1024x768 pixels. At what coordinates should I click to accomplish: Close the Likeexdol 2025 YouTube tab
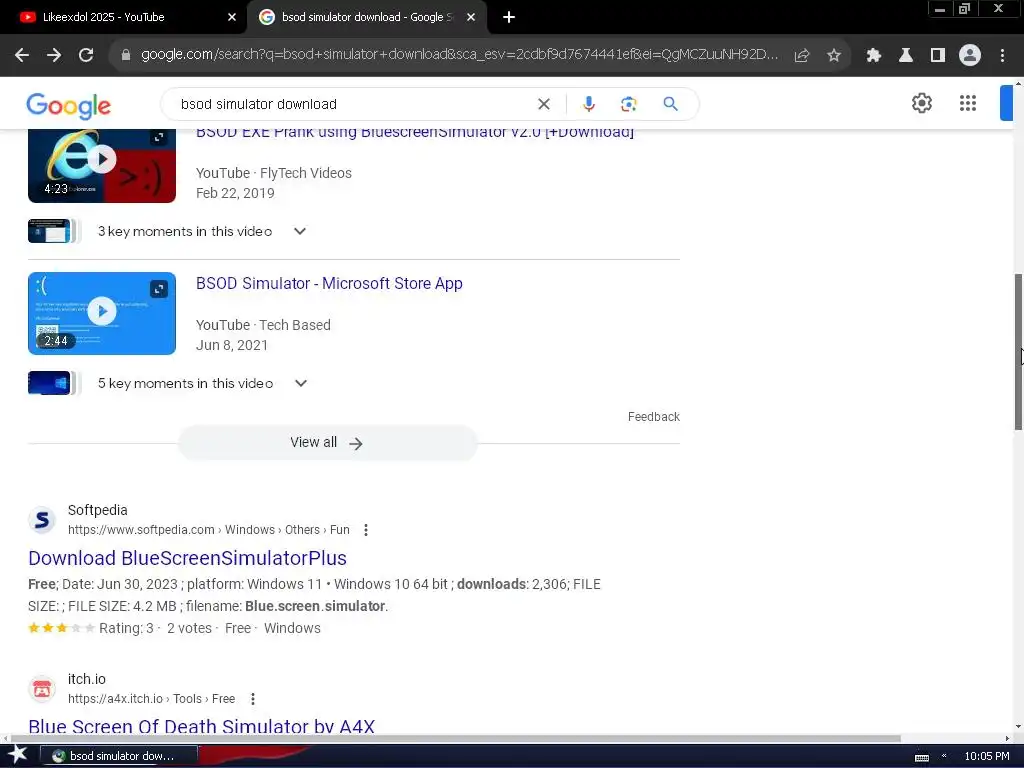[x=232, y=17]
